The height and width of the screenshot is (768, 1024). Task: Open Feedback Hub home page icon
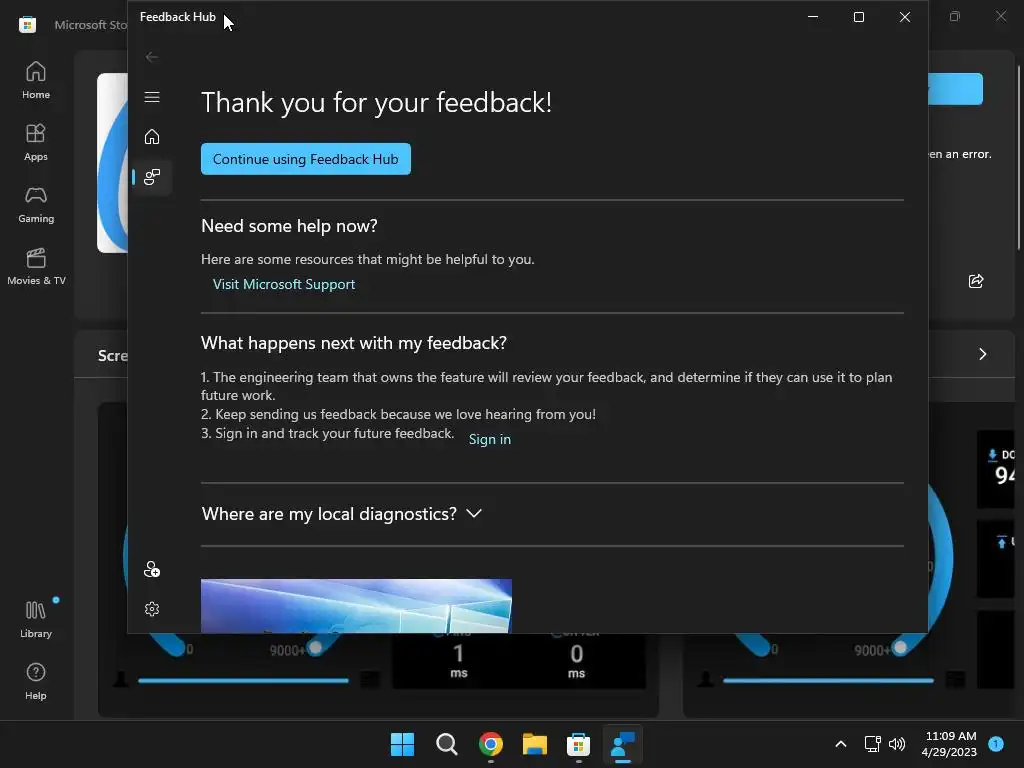pyautogui.click(x=152, y=137)
